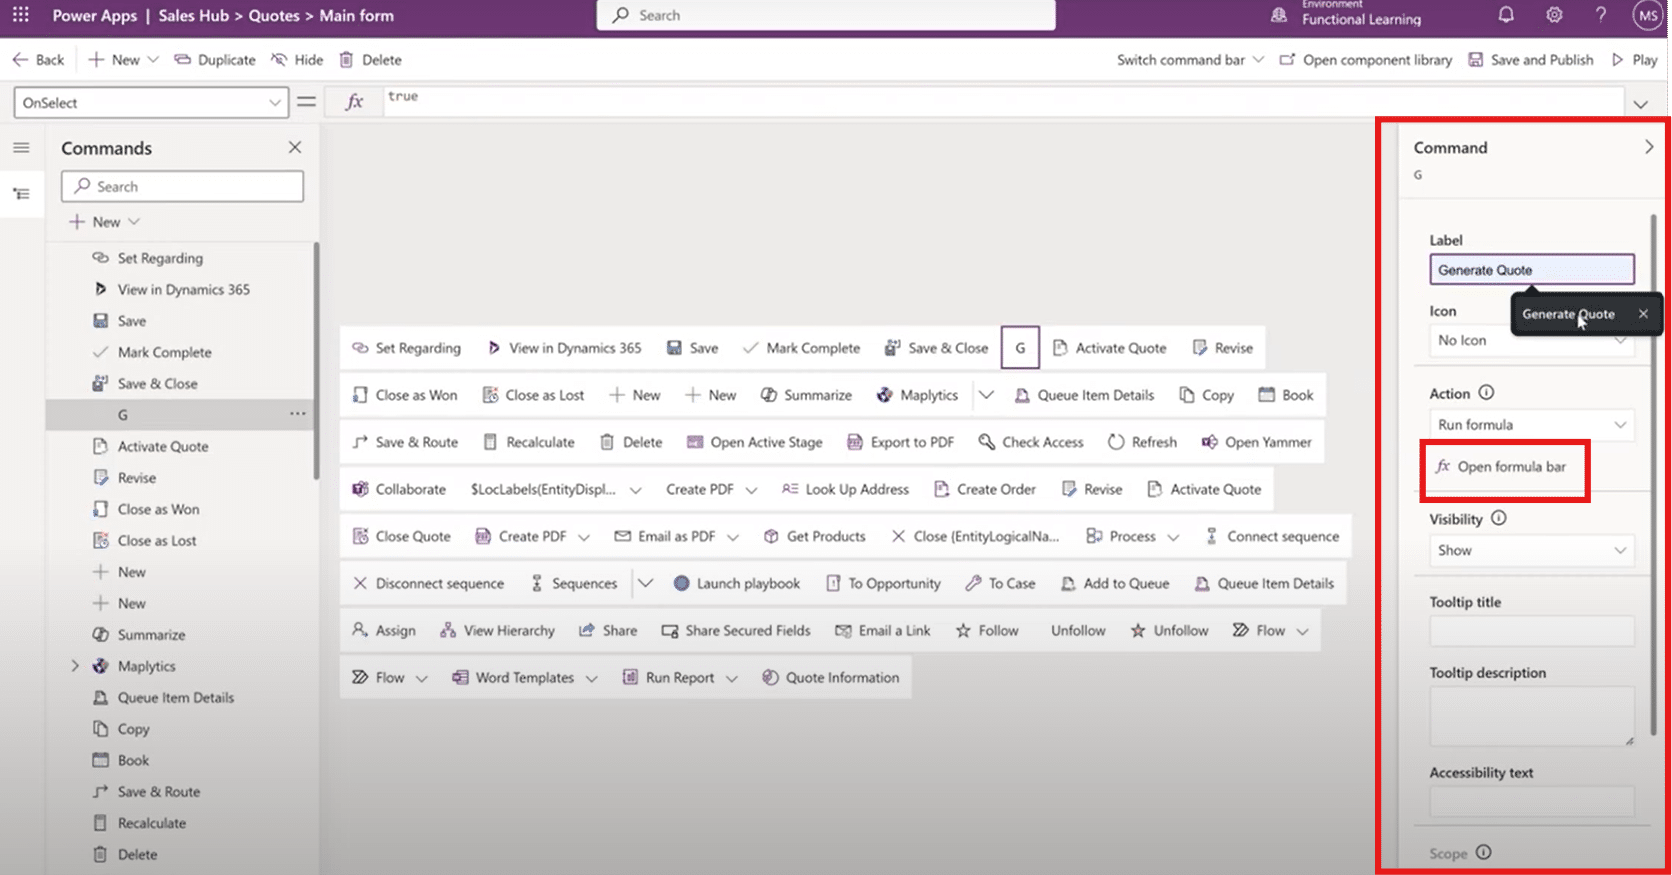Screen dimensions: 1672x875
Task: Select Activate Quote in Commands list
Action: tap(163, 447)
